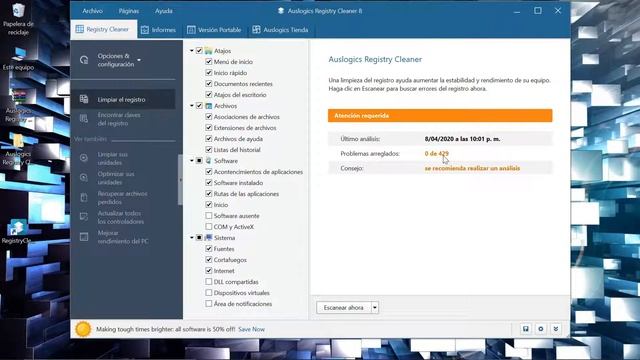
Task: Click the Limpiar sus unidades icon
Action: click(x=84, y=158)
